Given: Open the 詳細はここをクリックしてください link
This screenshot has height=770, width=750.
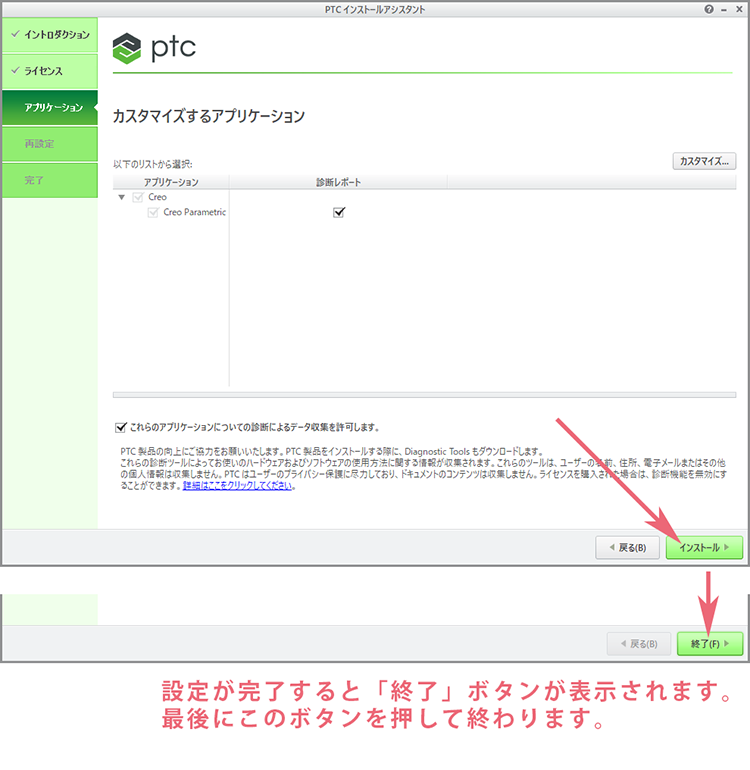Looking at the screenshot, I should coord(238,486).
